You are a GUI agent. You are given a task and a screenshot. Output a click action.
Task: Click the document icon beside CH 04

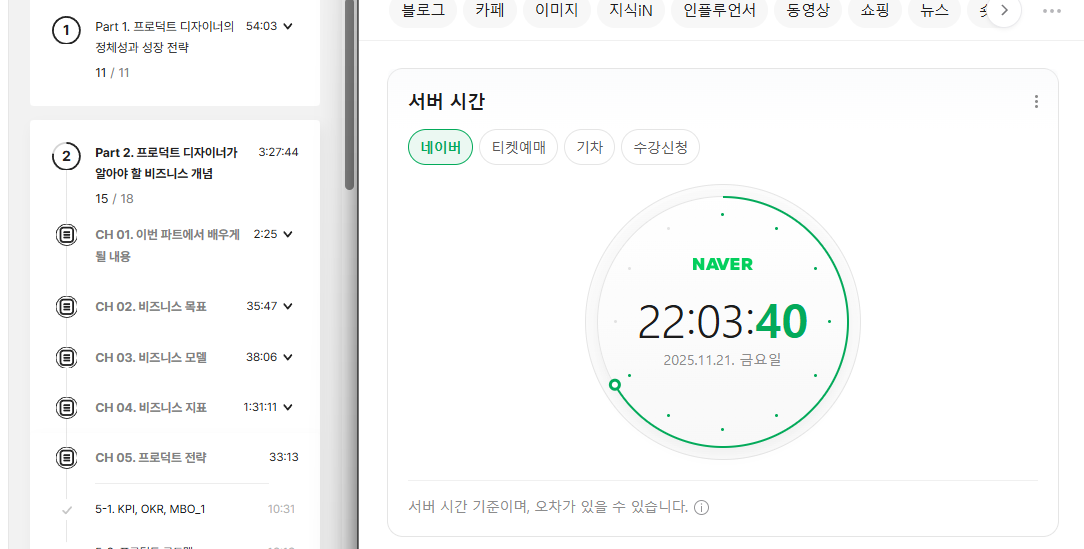(66, 407)
